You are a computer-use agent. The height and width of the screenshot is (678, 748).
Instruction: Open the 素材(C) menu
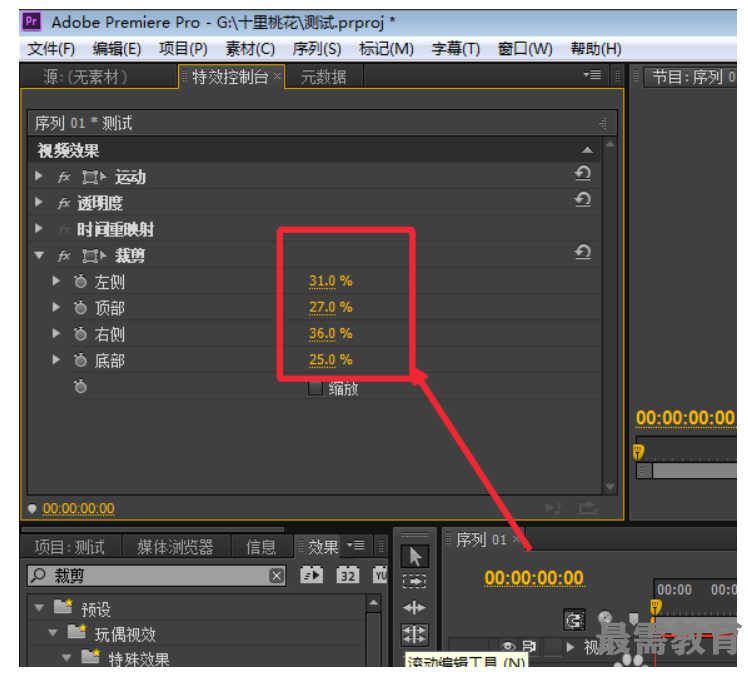pos(250,49)
